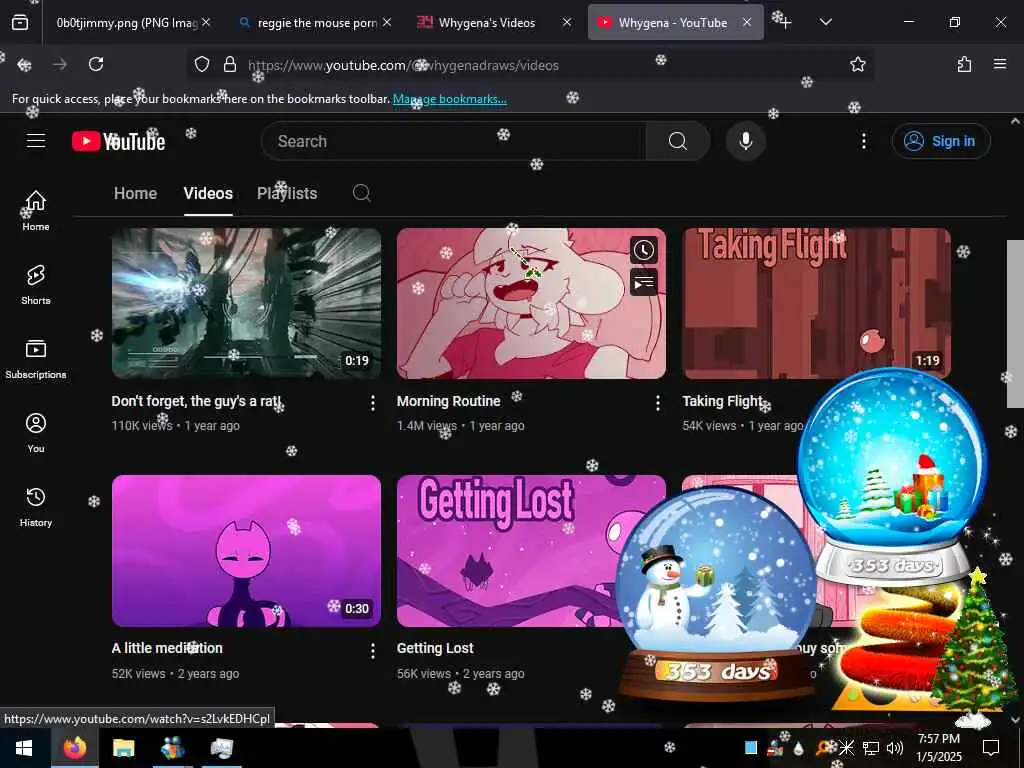Open Getting Lost video thumbnail
The width and height of the screenshot is (1024, 768).
point(531,551)
